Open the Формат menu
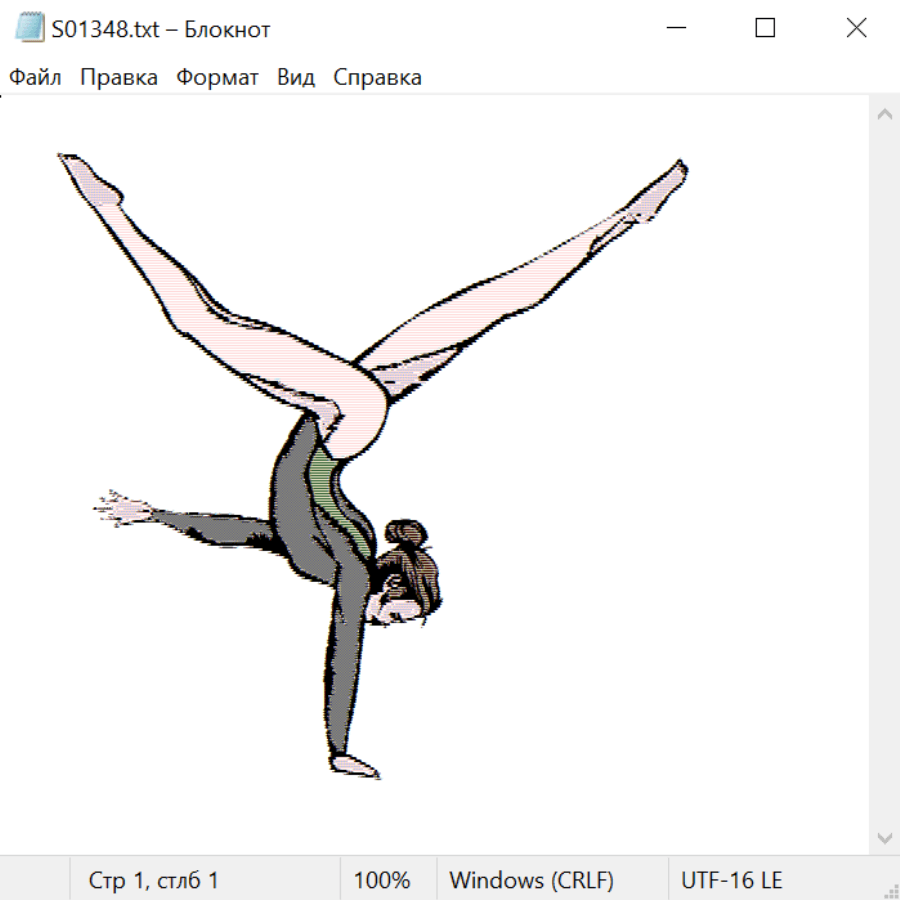Image resolution: width=900 pixels, height=900 pixels. click(x=217, y=78)
